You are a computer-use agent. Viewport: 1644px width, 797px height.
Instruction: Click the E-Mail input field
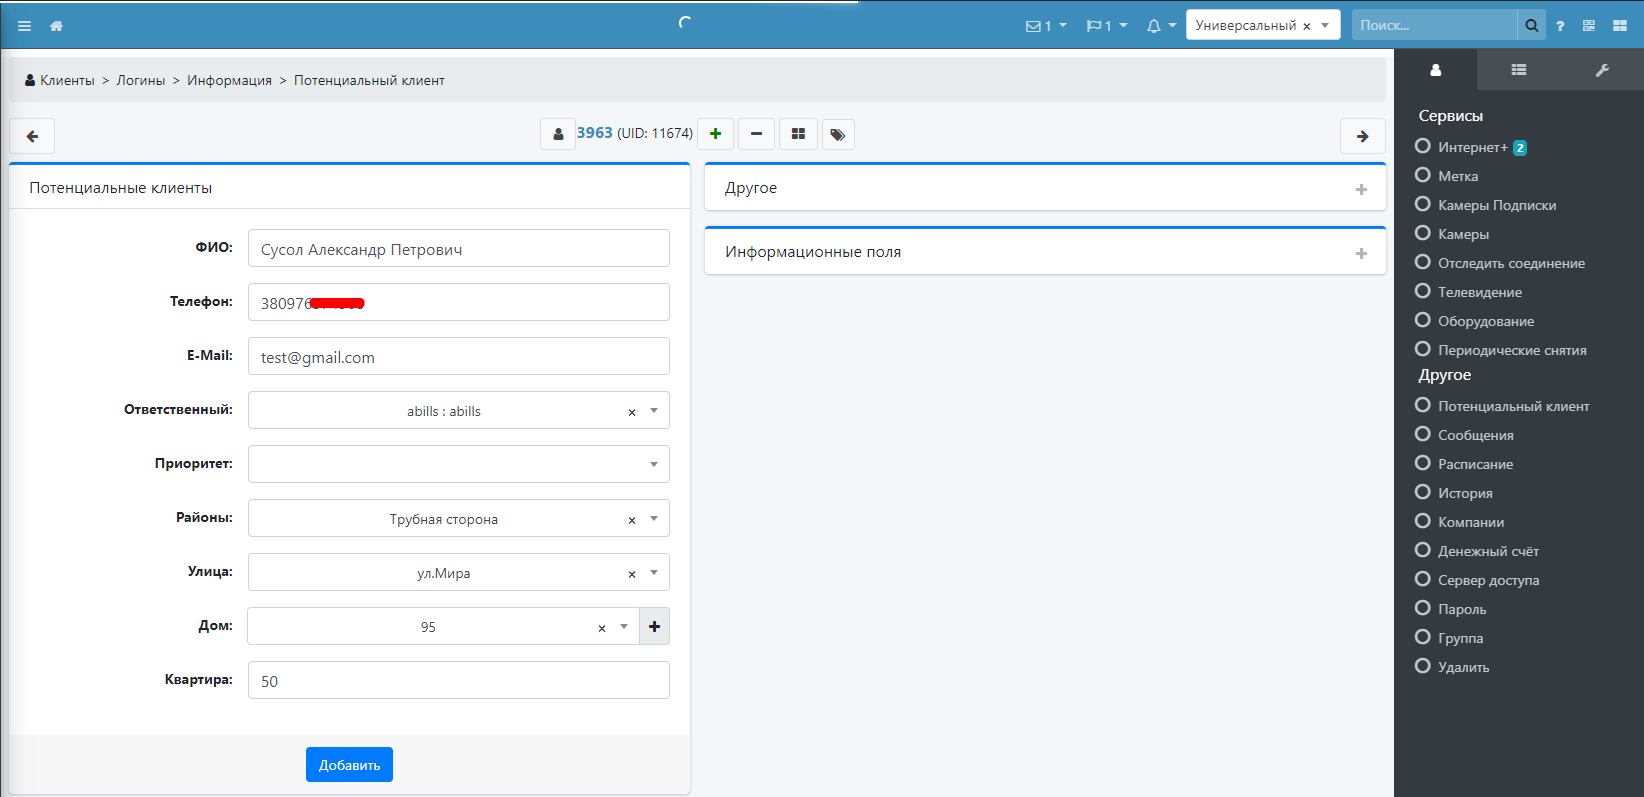(458, 357)
